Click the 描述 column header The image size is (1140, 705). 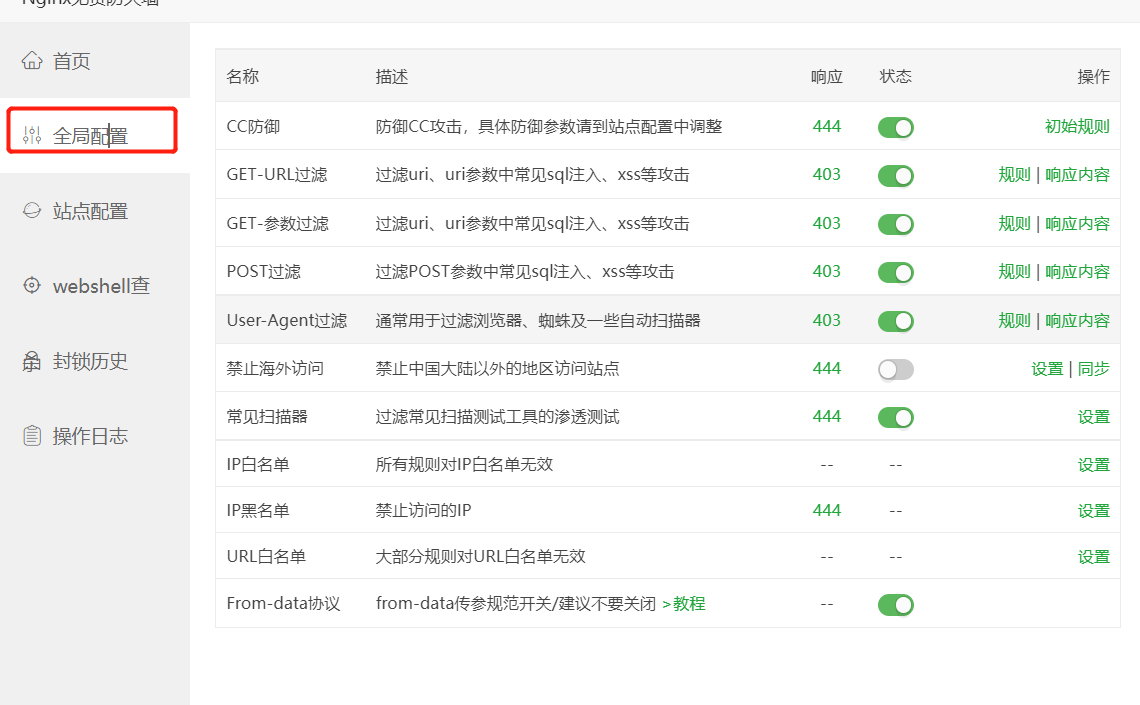[391, 76]
